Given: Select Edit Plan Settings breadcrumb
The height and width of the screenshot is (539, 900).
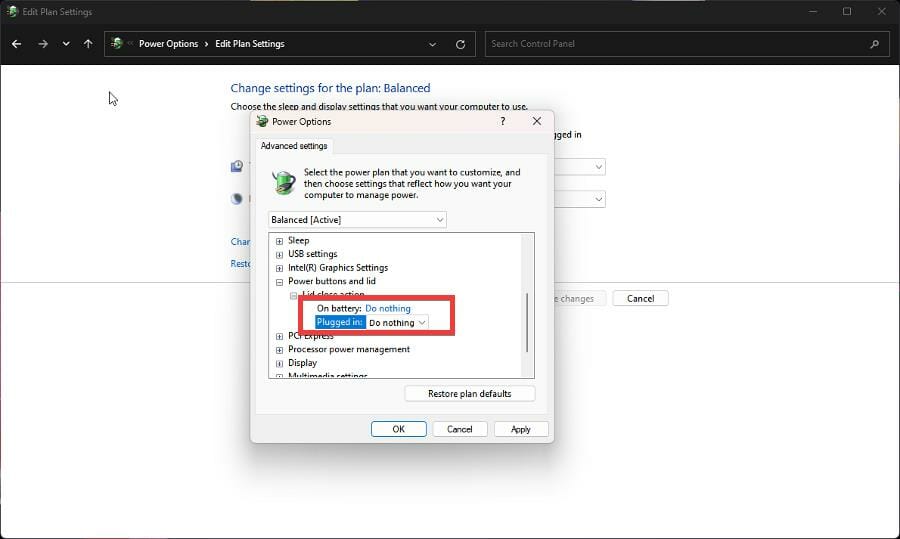Looking at the screenshot, I should pyautogui.click(x=250, y=44).
